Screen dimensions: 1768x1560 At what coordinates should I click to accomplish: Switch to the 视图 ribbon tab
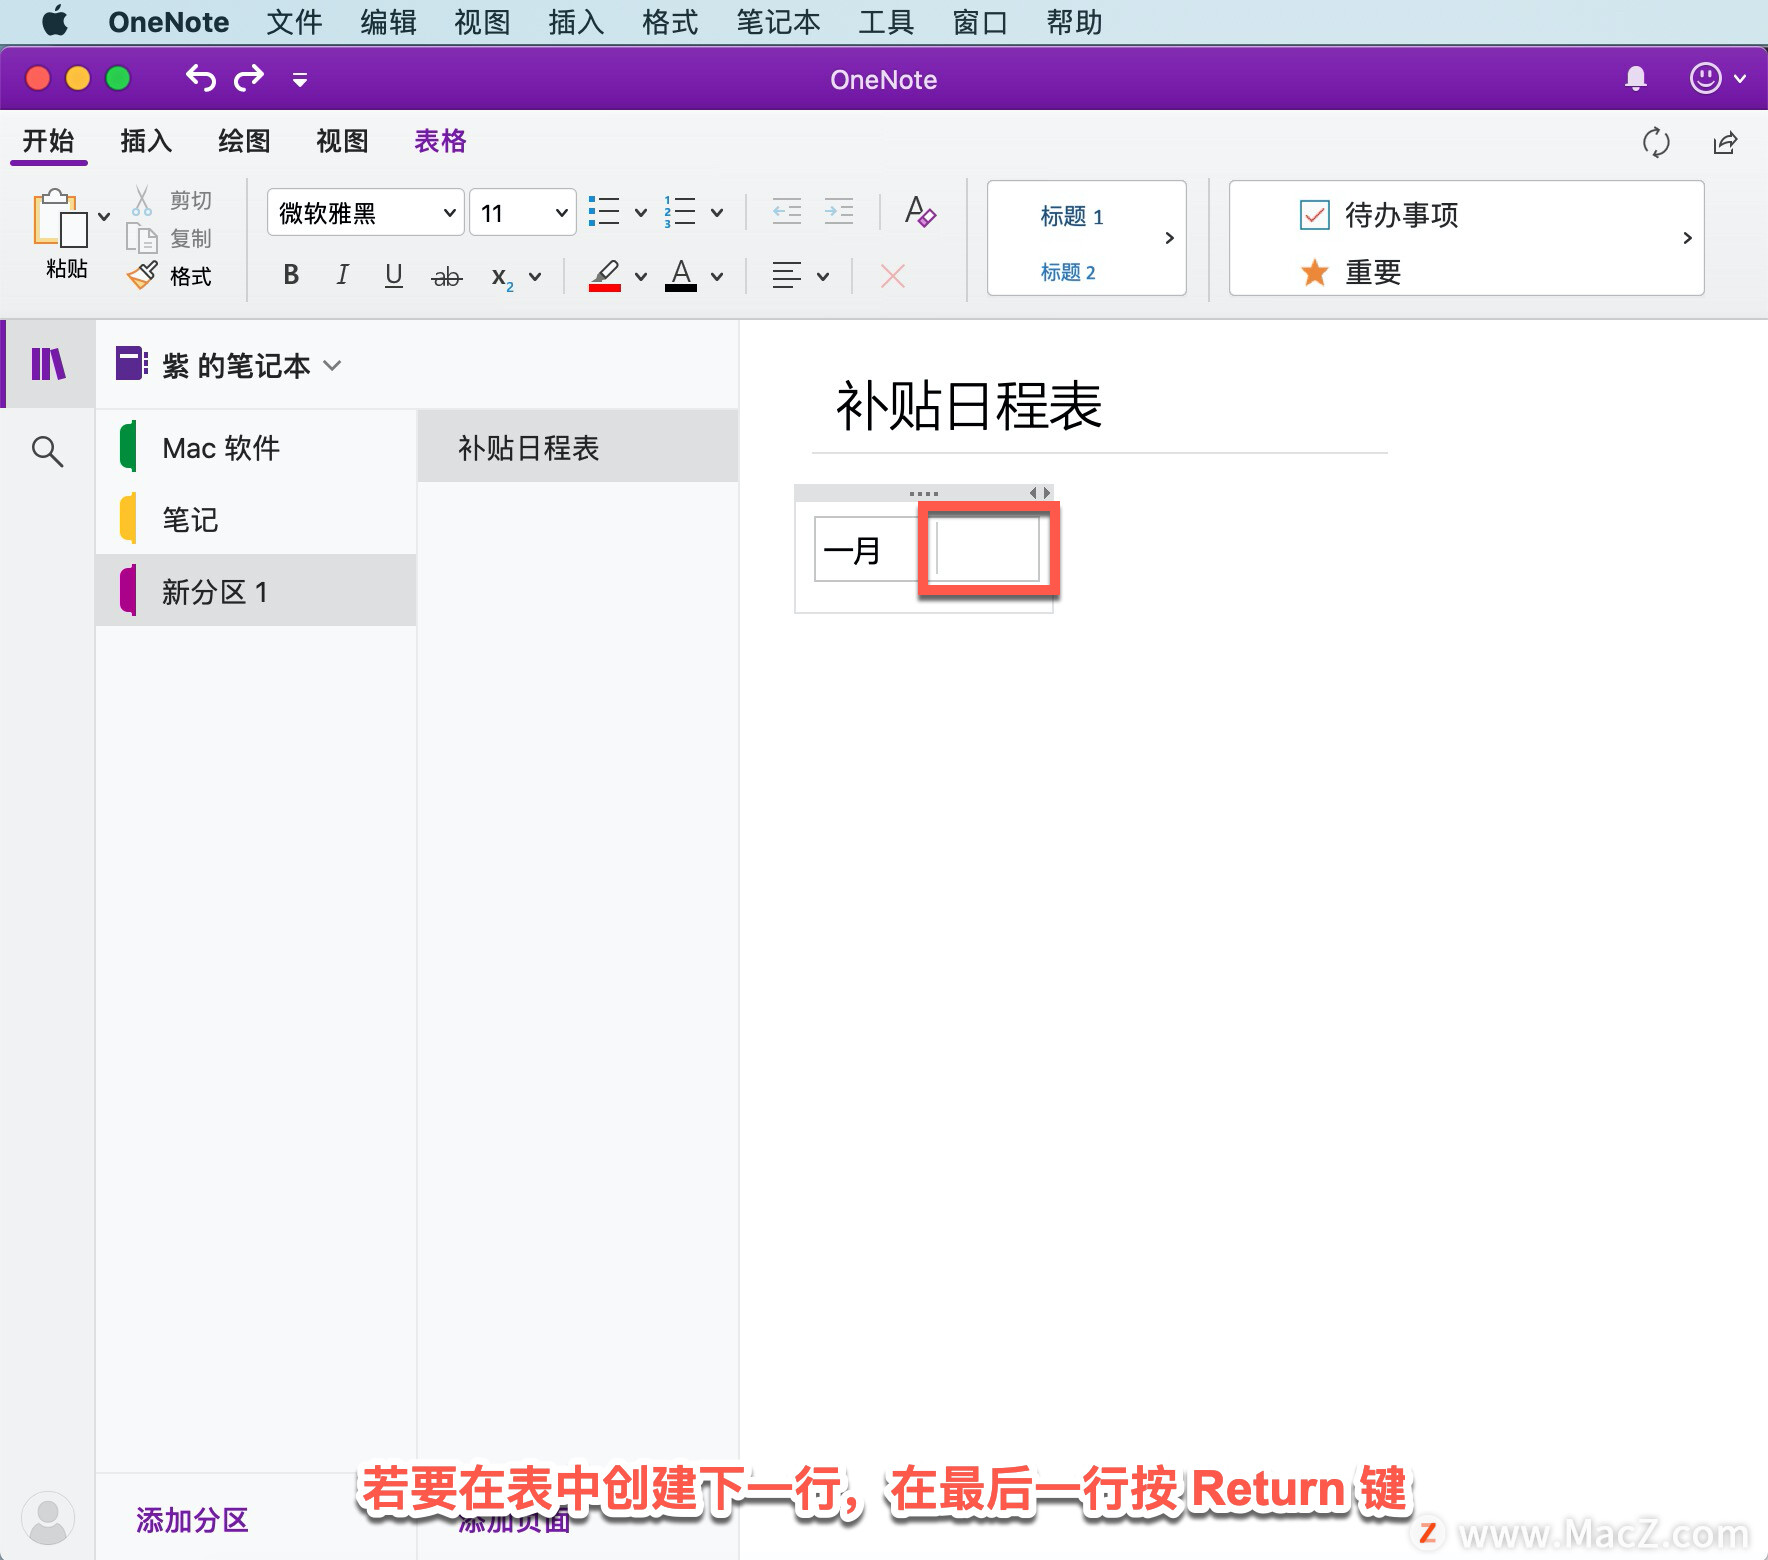pyautogui.click(x=342, y=141)
